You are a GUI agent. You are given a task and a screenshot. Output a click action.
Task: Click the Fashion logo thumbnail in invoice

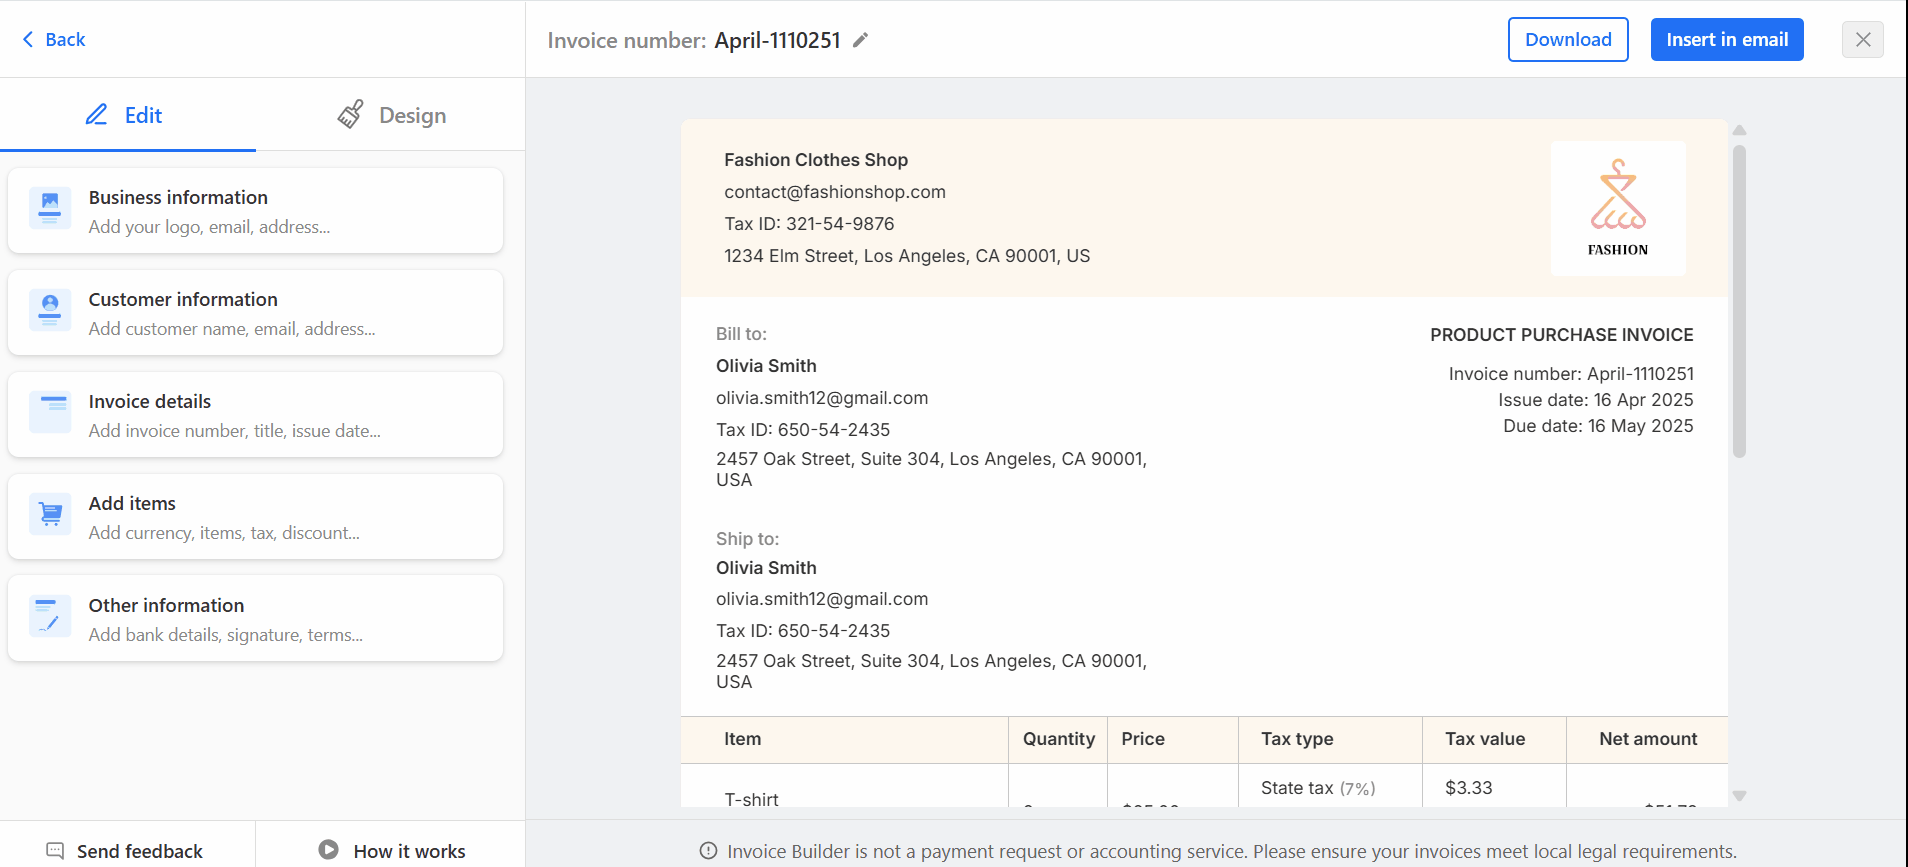point(1618,208)
